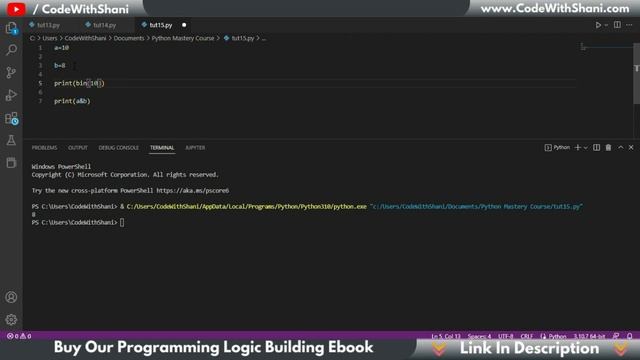Click the tut15.py breadcrumb segment
This screenshot has width=640, height=360.
(x=239, y=38)
